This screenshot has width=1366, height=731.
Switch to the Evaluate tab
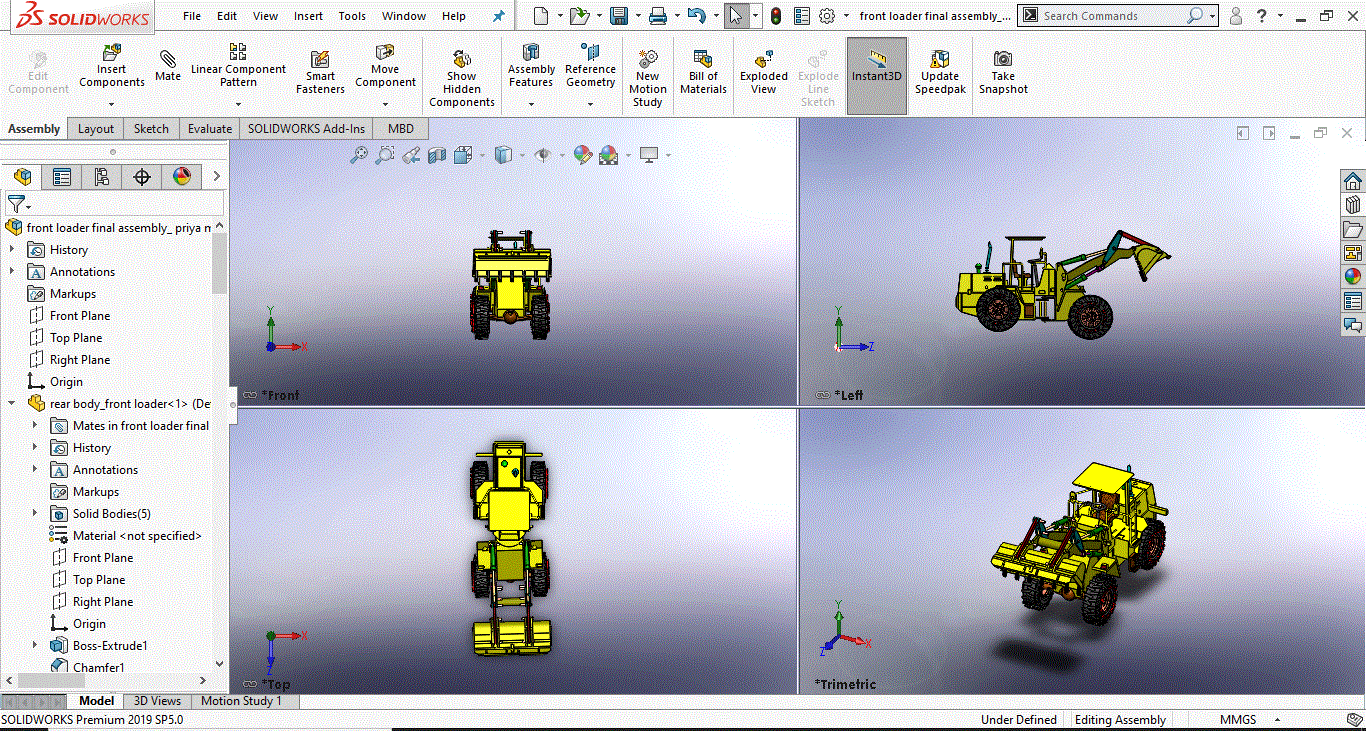click(x=210, y=129)
